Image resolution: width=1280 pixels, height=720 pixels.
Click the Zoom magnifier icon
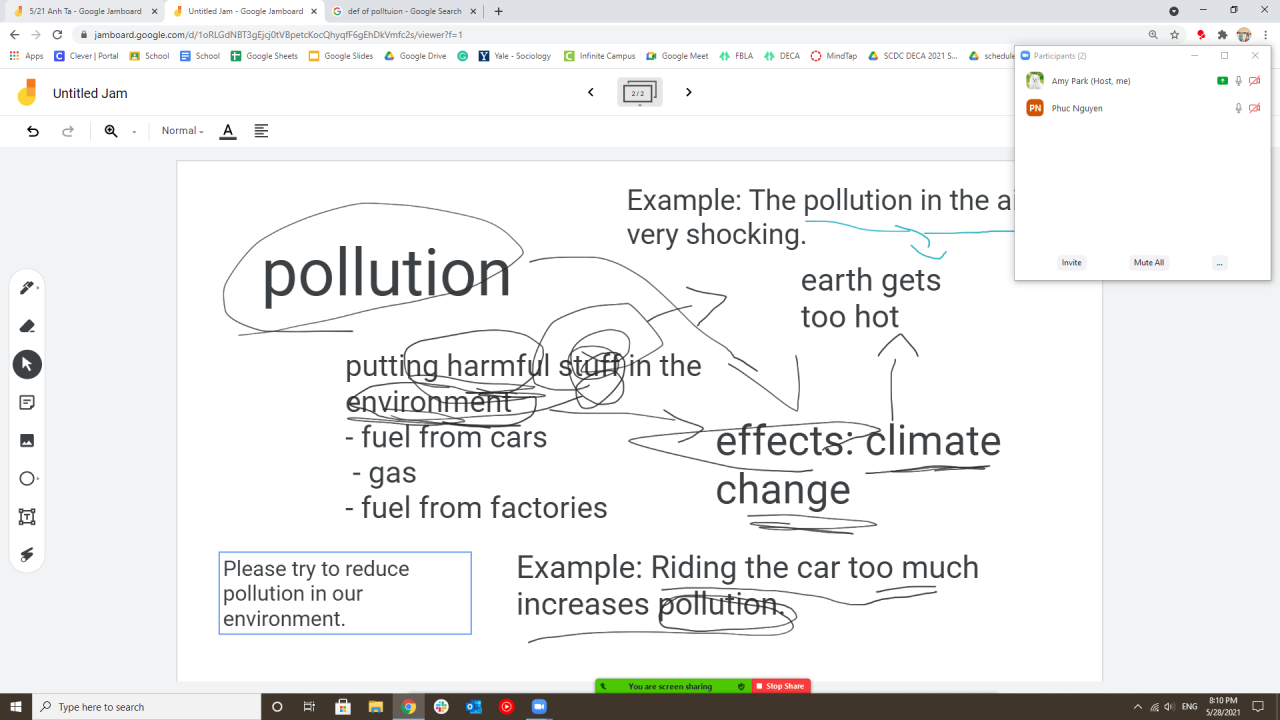(111, 131)
